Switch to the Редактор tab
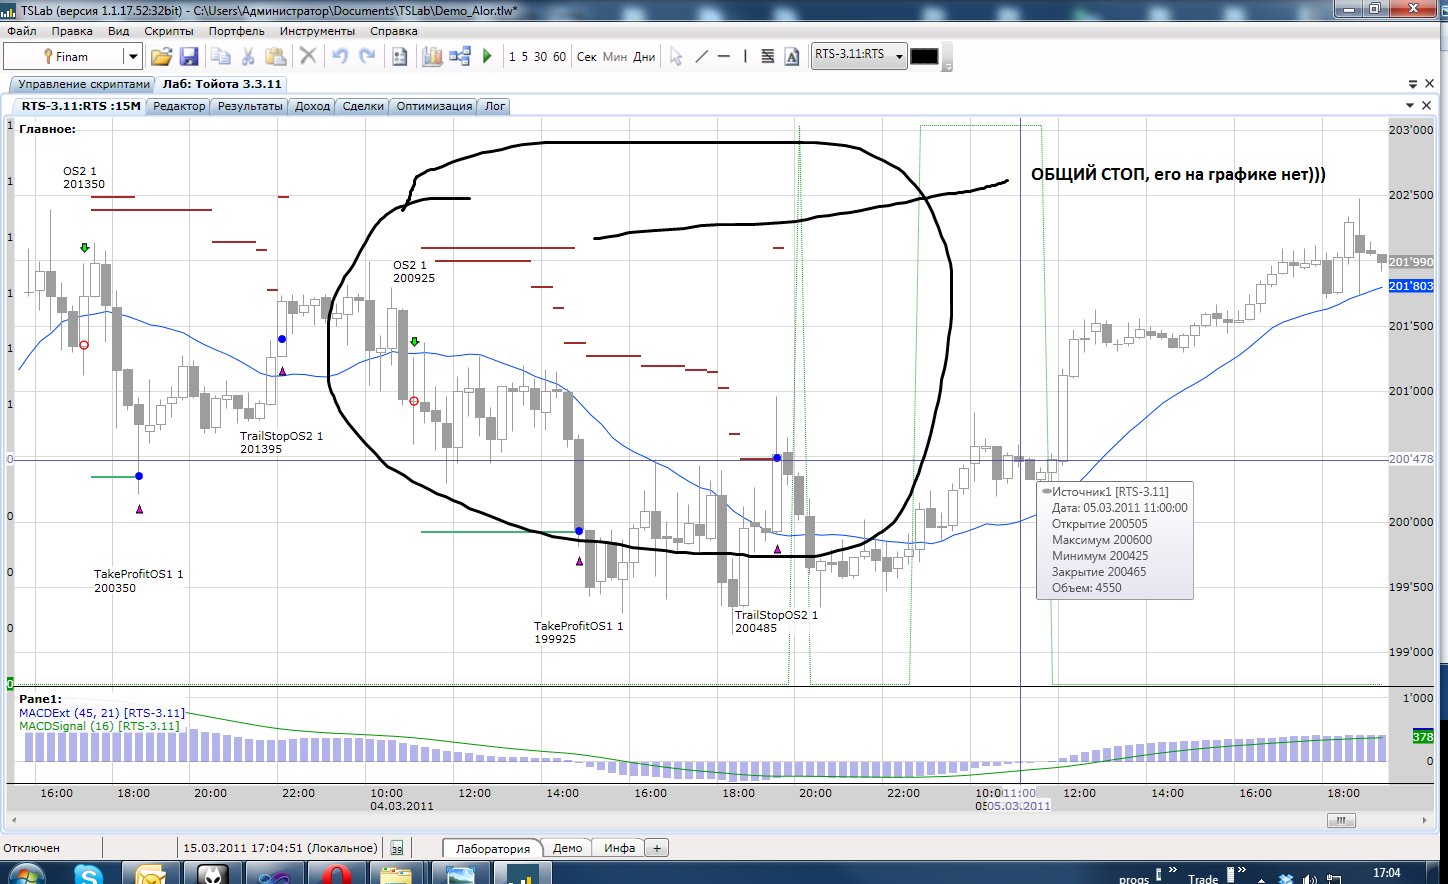This screenshot has height=884, width=1448. click(x=179, y=106)
